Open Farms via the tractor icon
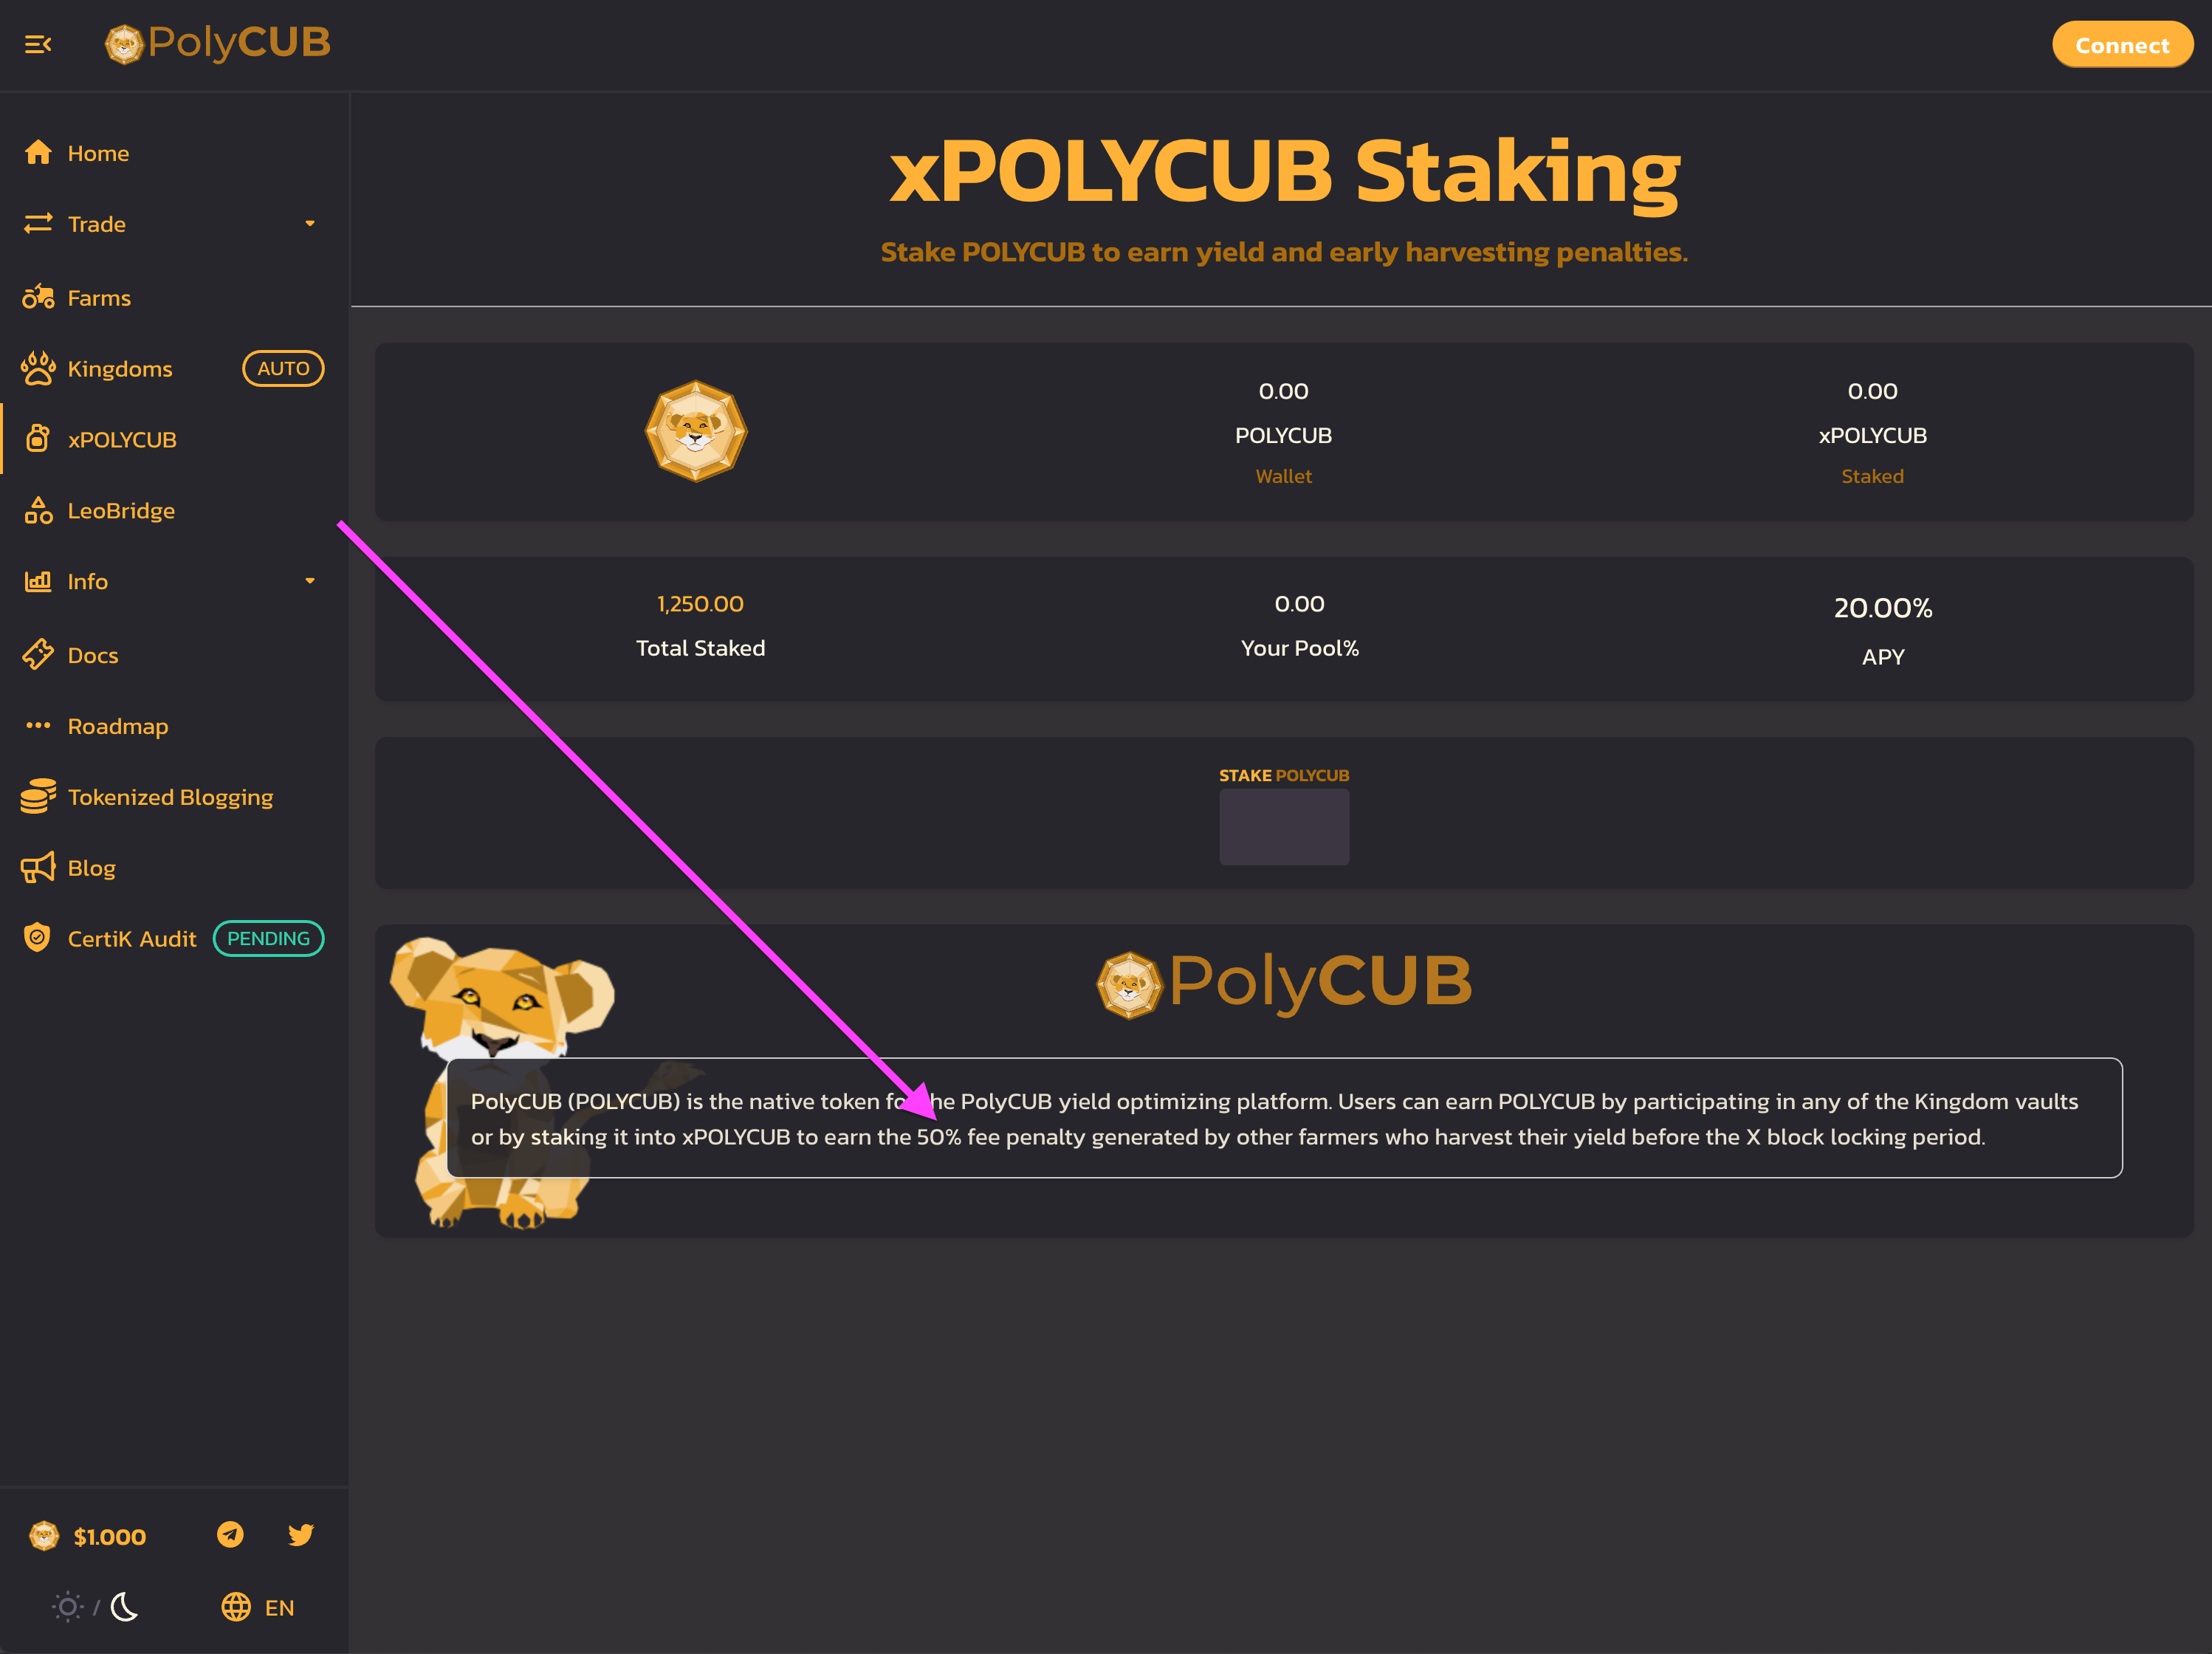 (38, 297)
